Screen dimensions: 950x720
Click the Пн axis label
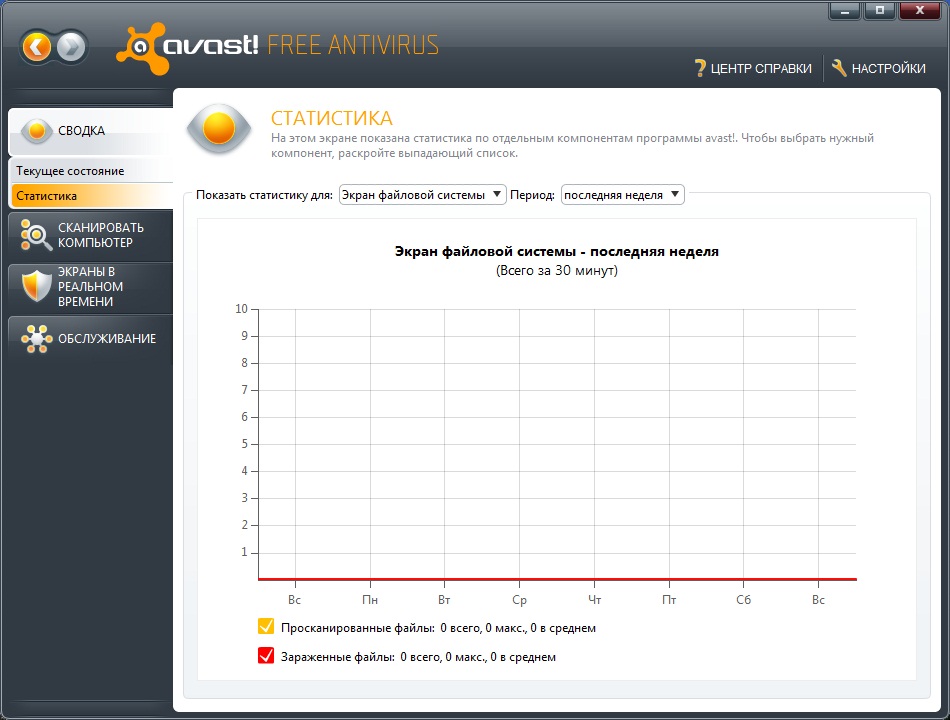pos(370,600)
